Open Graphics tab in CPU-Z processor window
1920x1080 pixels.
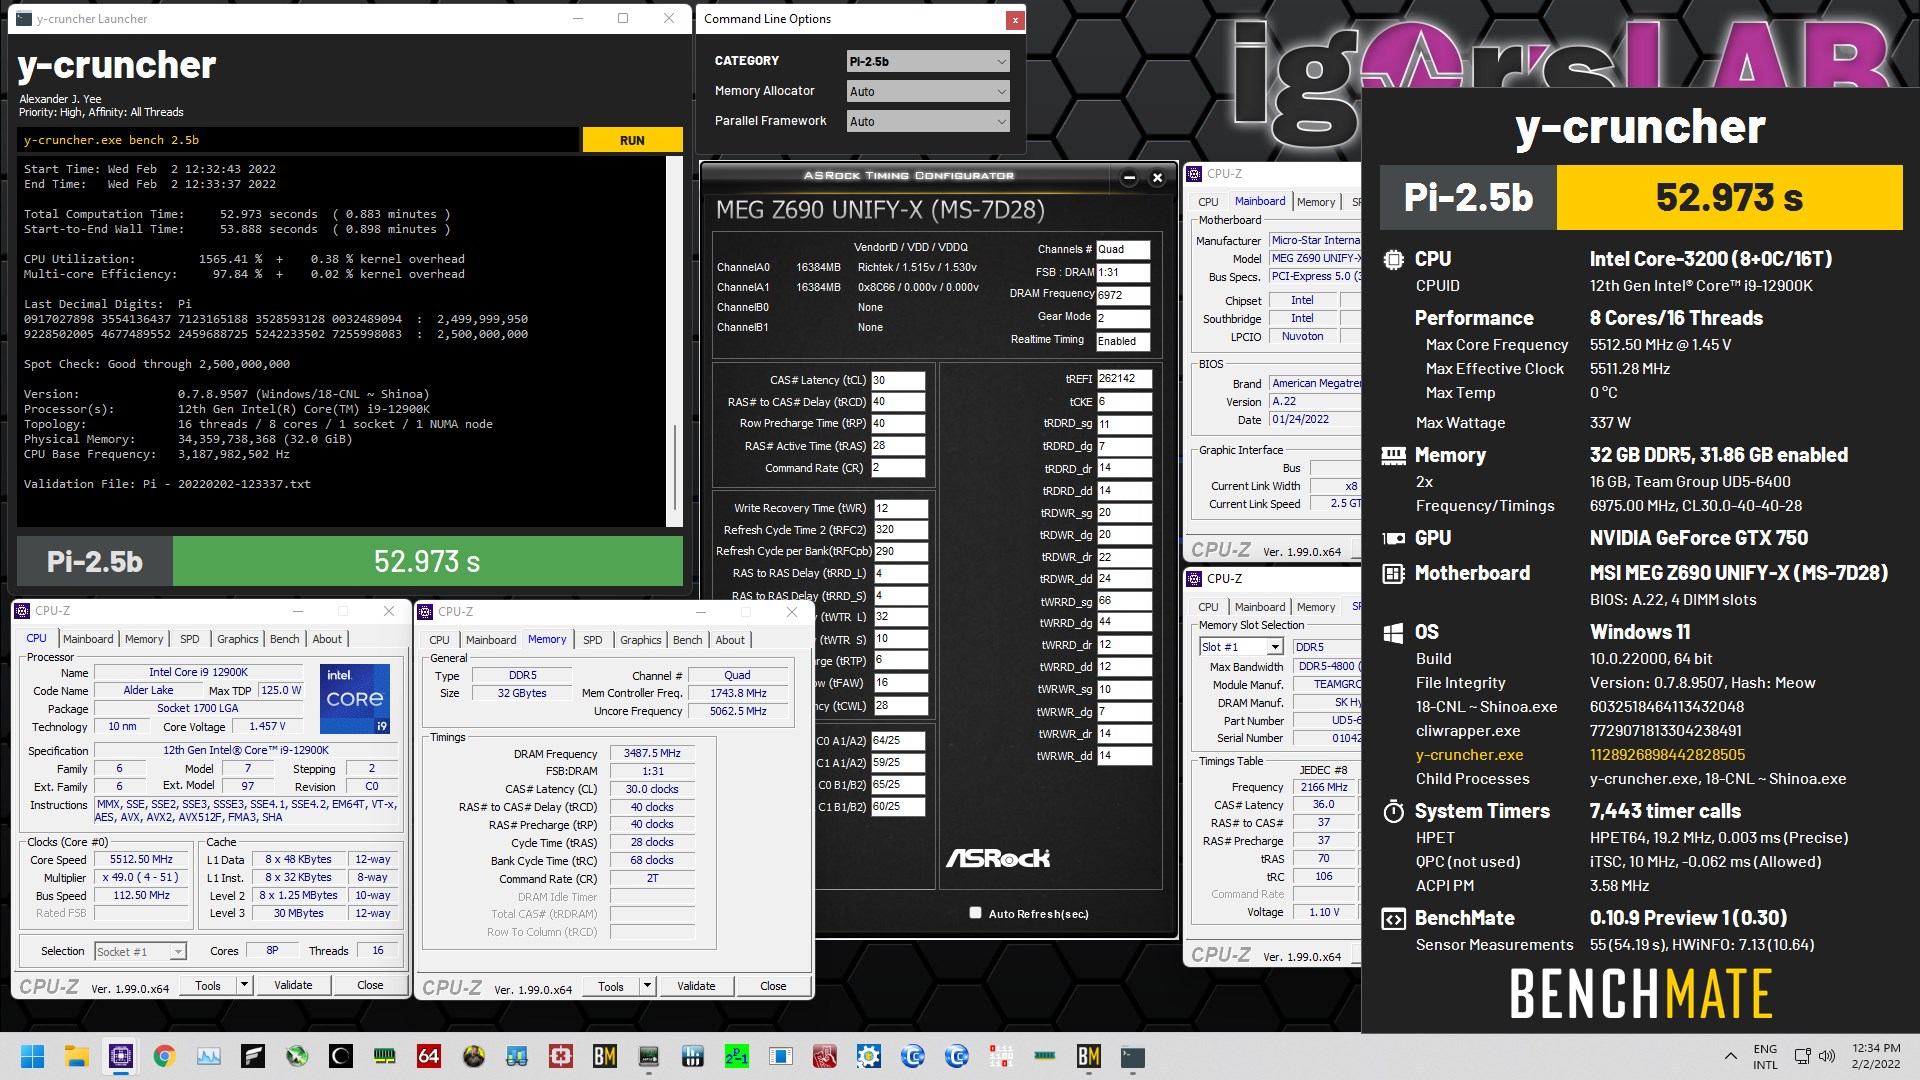pyautogui.click(x=237, y=639)
